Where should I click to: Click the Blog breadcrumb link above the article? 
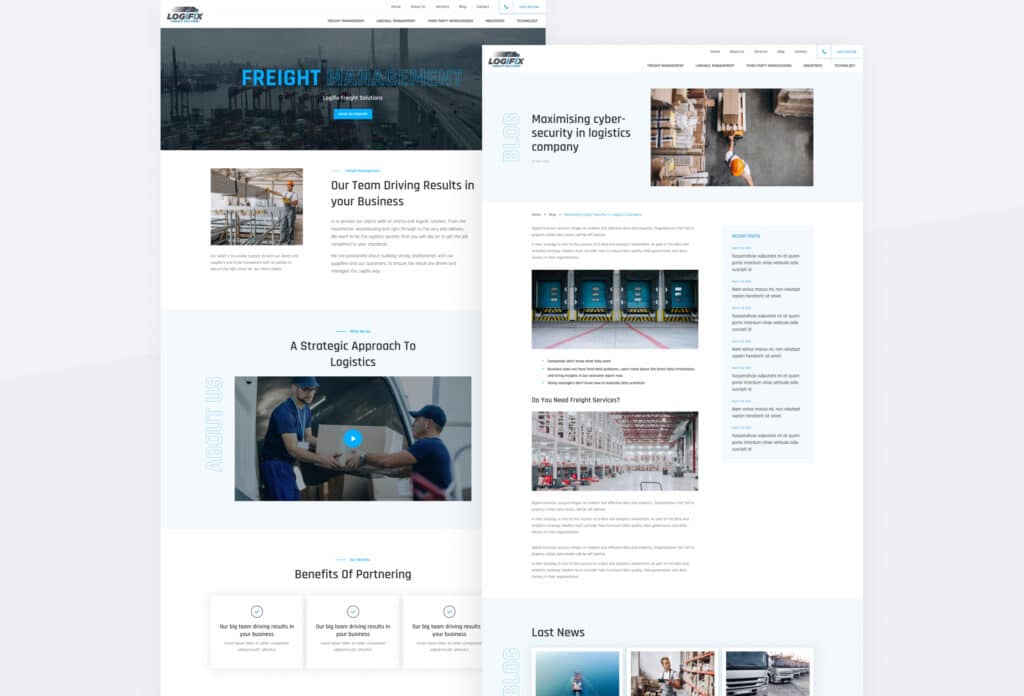click(x=551, y=213)
